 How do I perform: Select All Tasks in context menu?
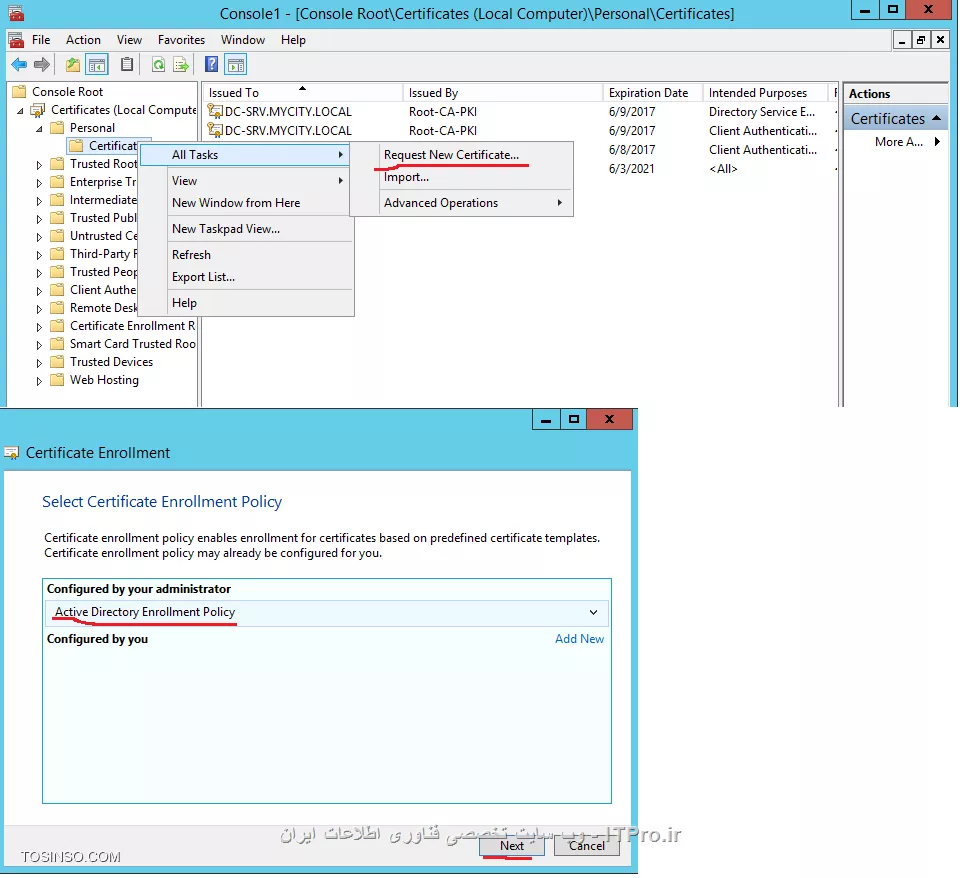245,155
